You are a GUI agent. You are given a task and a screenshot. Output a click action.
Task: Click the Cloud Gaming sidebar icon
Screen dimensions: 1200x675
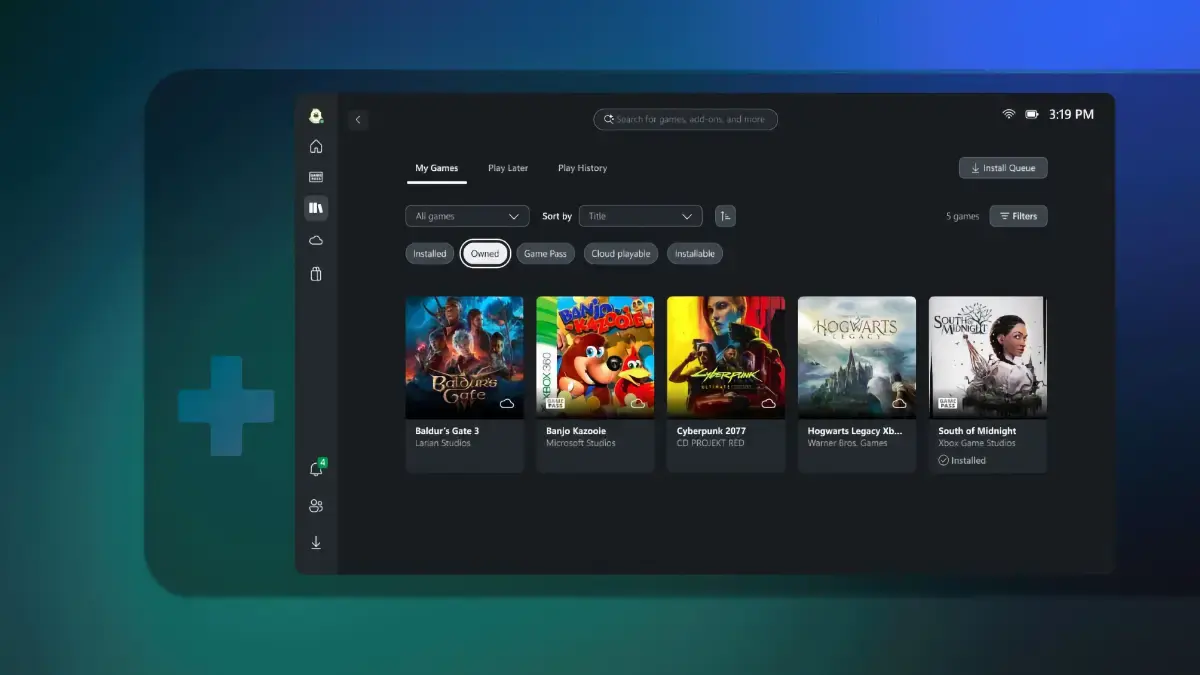[316, 240]
